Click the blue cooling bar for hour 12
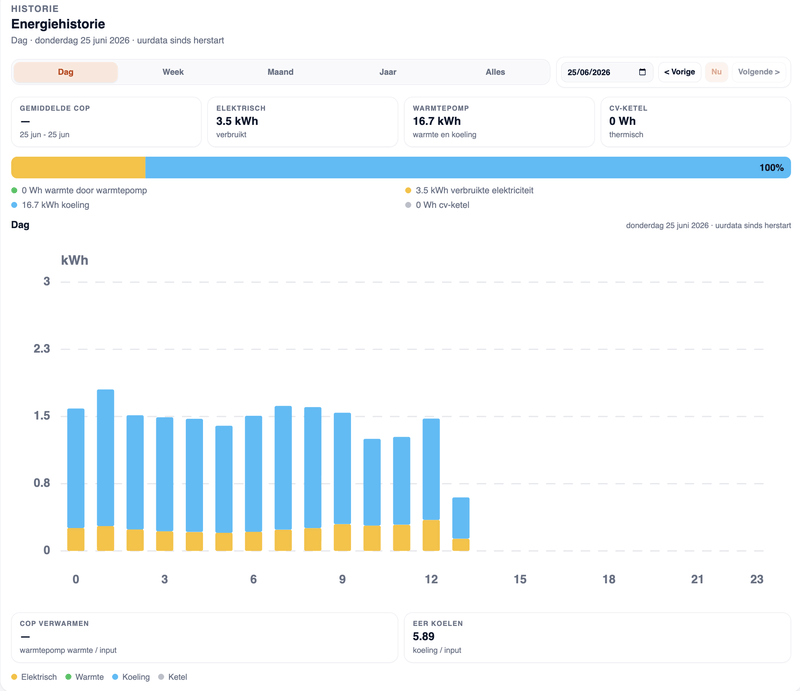This screenshot has width=800, height=691. point(431,469)
